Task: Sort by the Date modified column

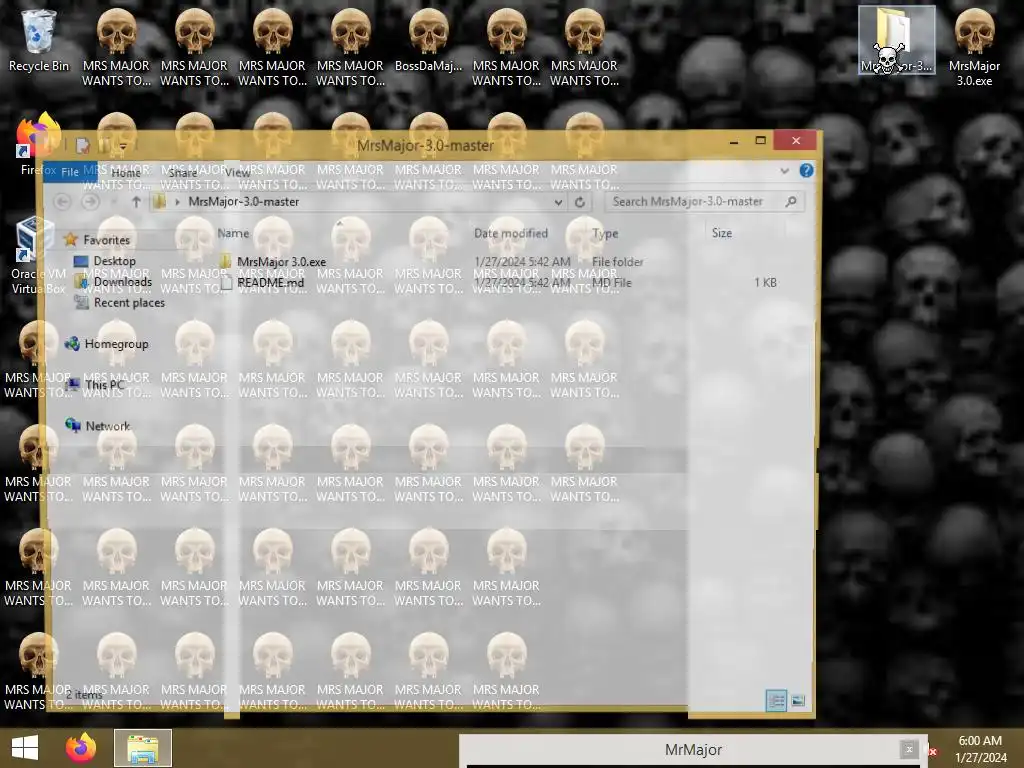Action: click(x=511, y=233)
